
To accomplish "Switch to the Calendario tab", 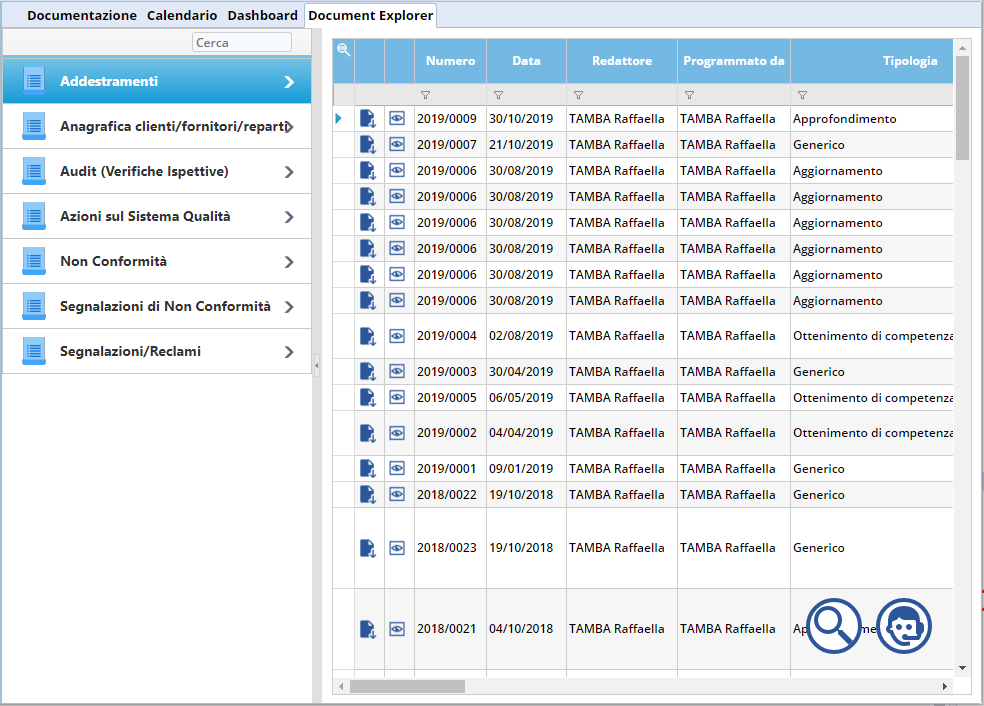I will click(182, 15).
